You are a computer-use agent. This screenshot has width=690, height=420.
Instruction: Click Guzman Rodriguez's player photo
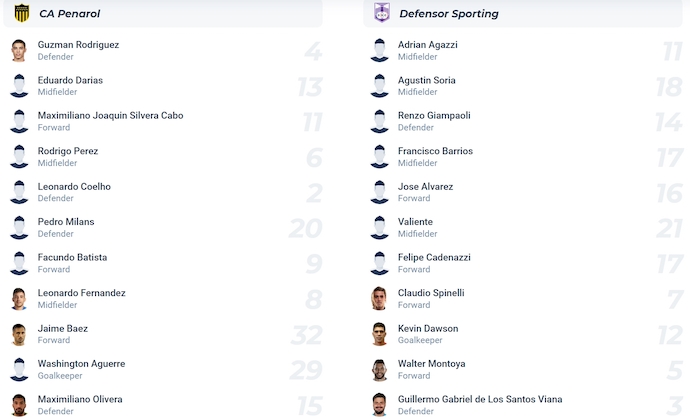19,51
